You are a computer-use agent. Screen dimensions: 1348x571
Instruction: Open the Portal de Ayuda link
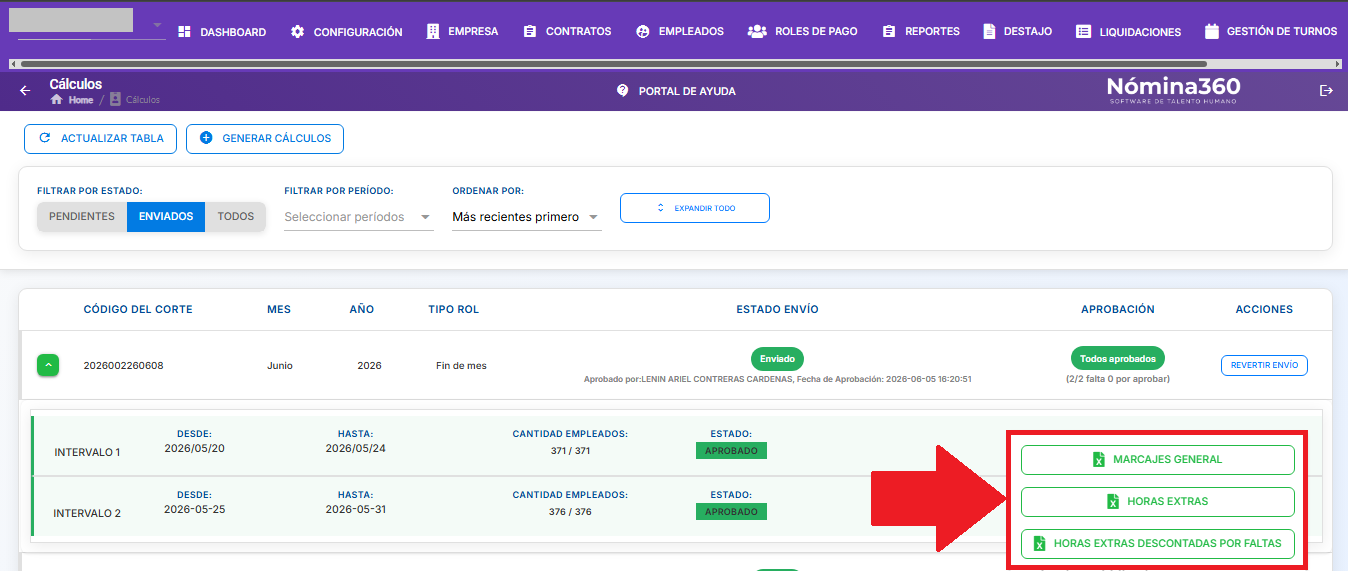tap(676, 91)
